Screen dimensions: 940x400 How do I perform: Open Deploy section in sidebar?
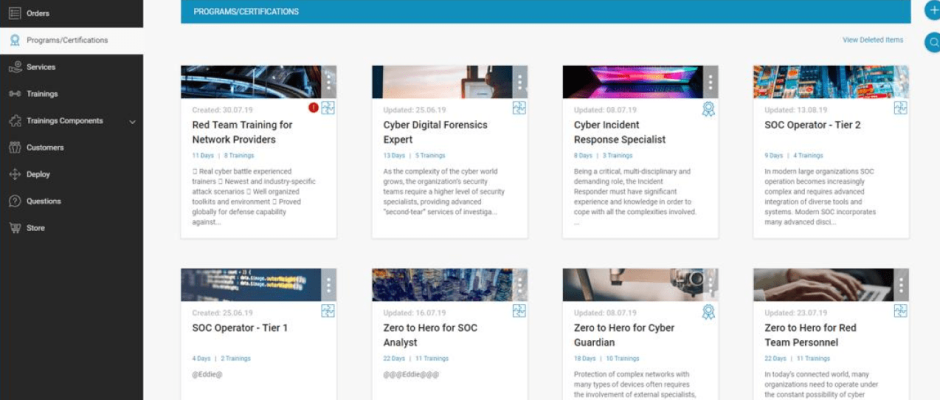pos(71,175)
